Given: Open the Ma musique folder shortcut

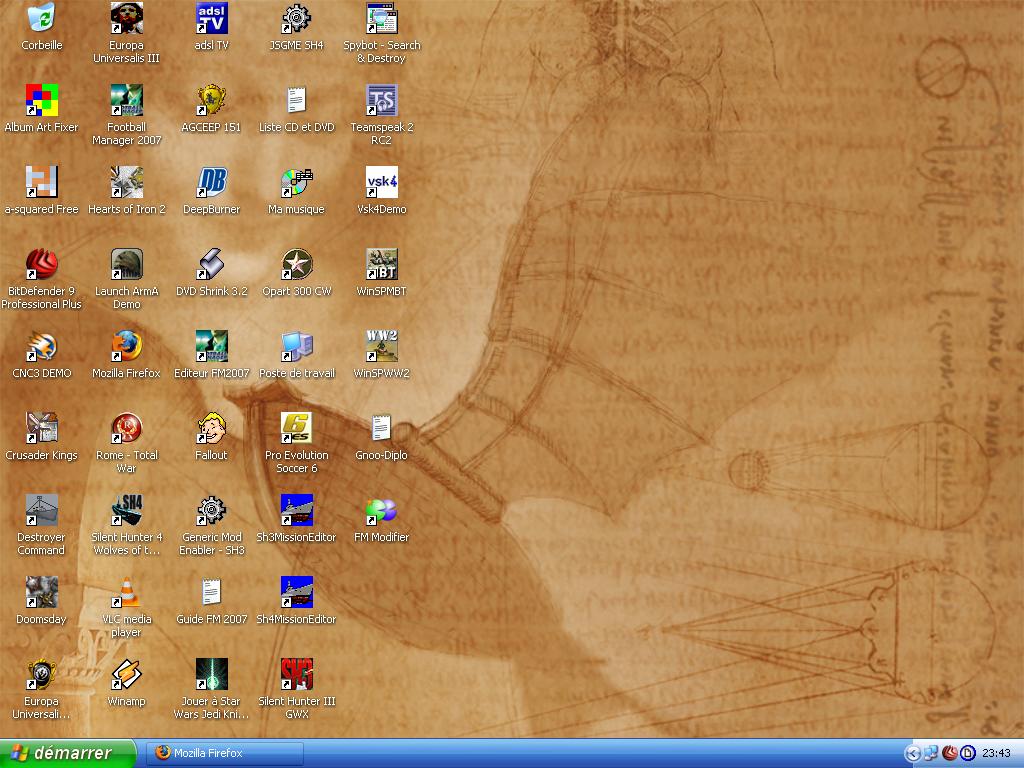Looking at the screenshot, I should point(296,182).
